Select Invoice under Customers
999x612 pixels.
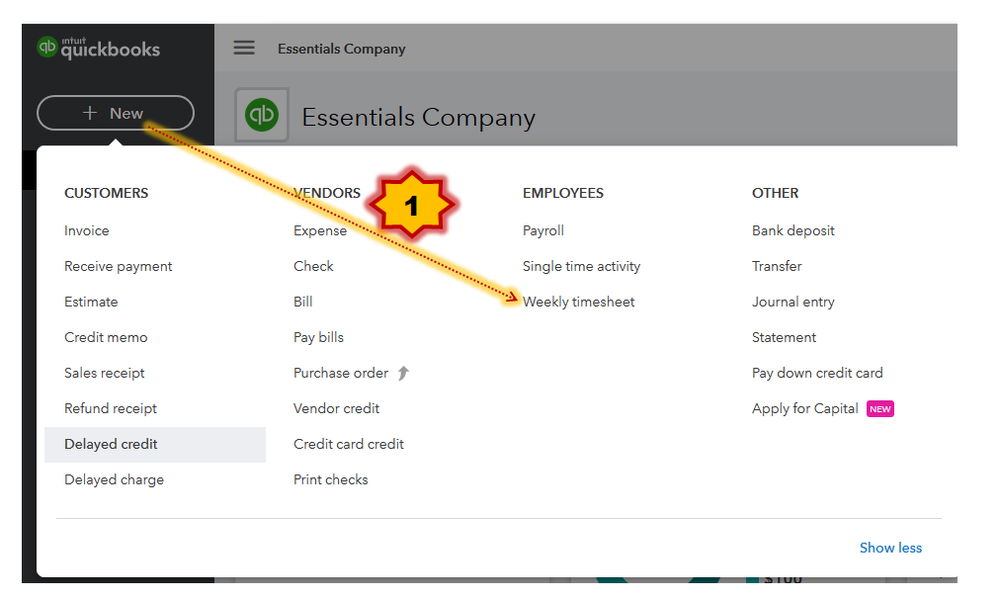[87, 231]
